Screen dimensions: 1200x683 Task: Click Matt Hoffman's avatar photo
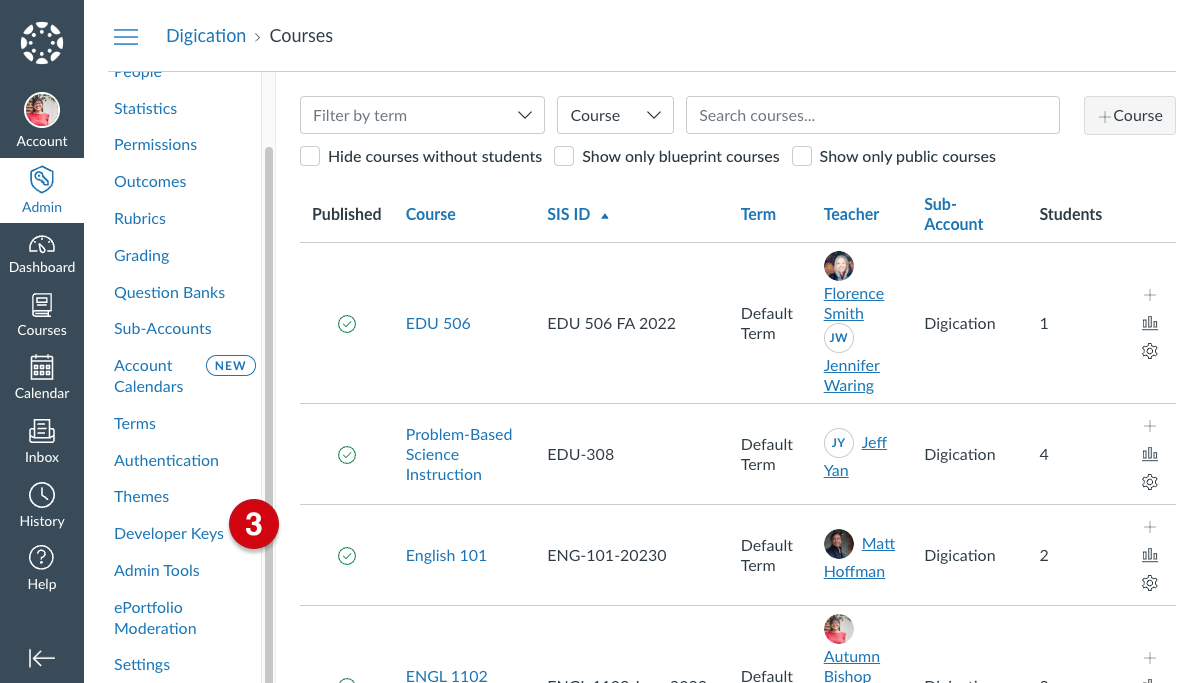click(x=839, y=544)
